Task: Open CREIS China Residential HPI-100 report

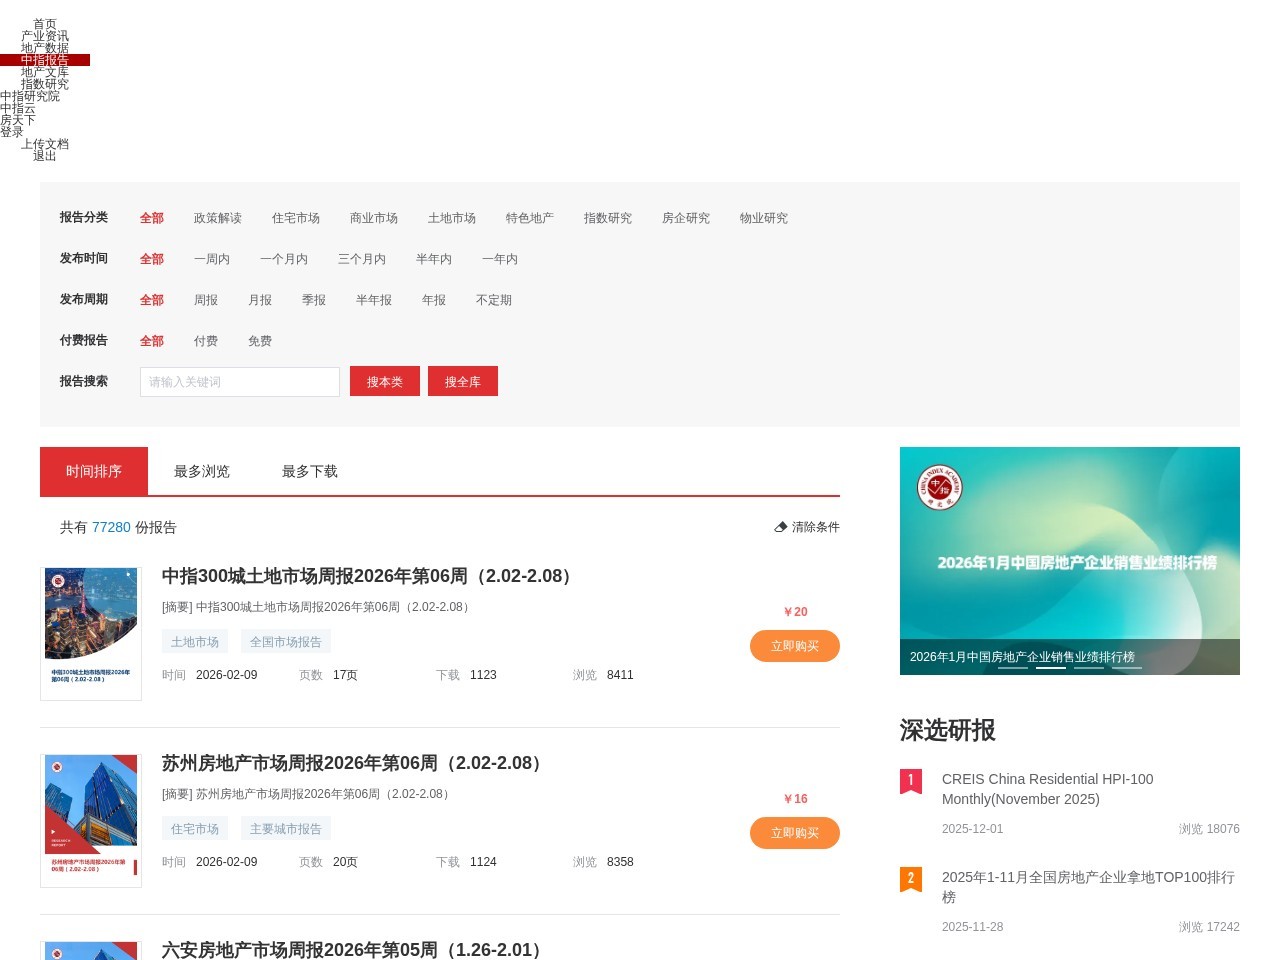Action: tap(1047, 789)
